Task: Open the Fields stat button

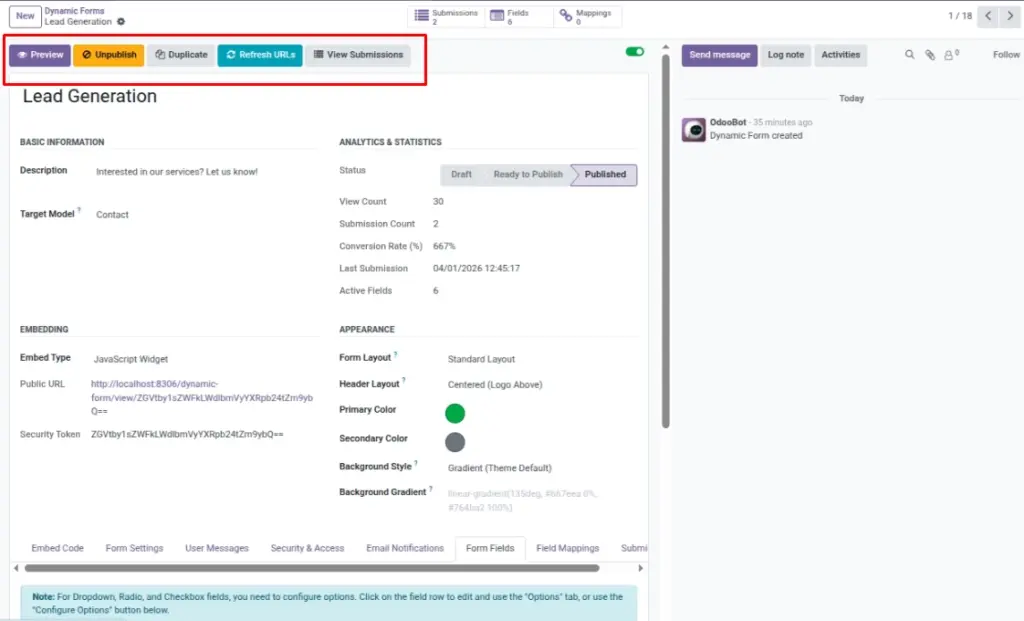Action: tap(518, 16)
